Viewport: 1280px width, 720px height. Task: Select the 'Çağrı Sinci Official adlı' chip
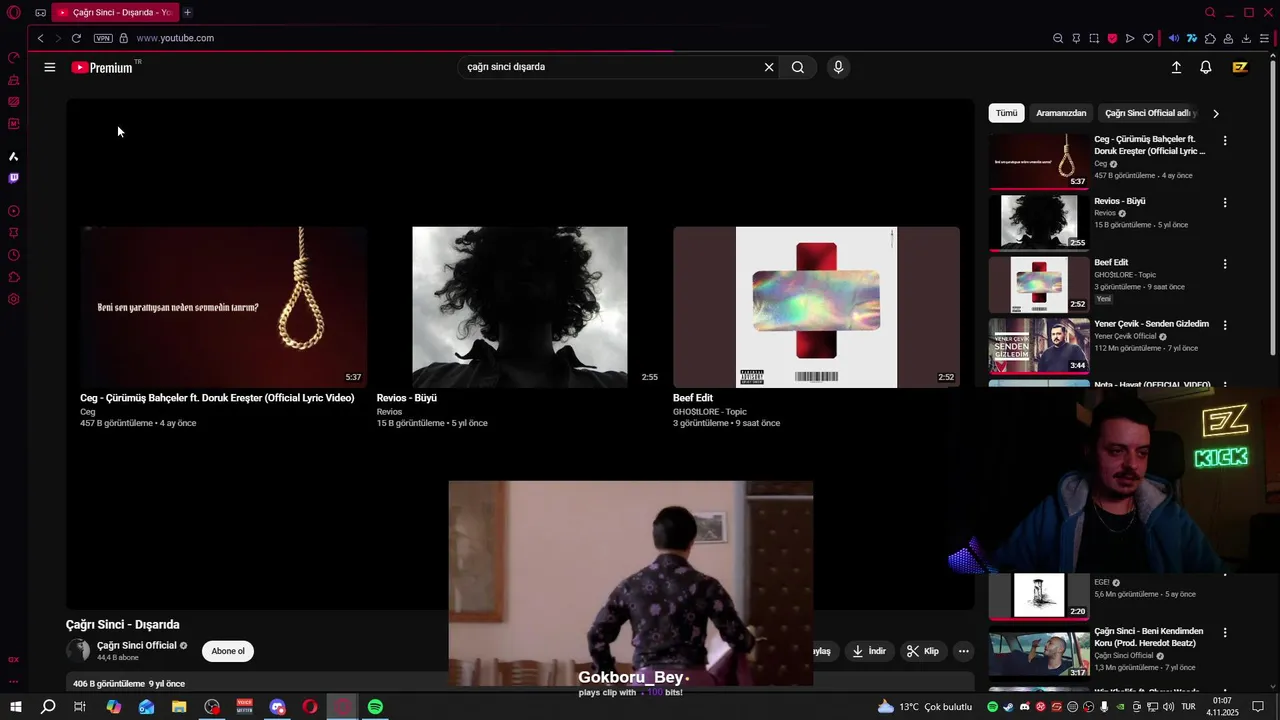click(1150, 113)
